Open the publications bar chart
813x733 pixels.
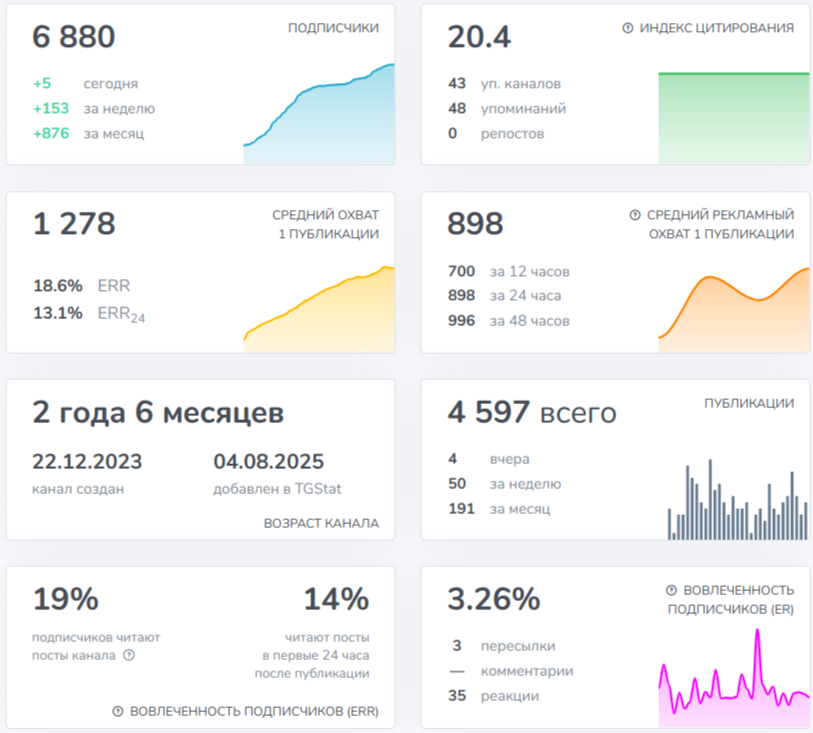(x=737, y=499)
